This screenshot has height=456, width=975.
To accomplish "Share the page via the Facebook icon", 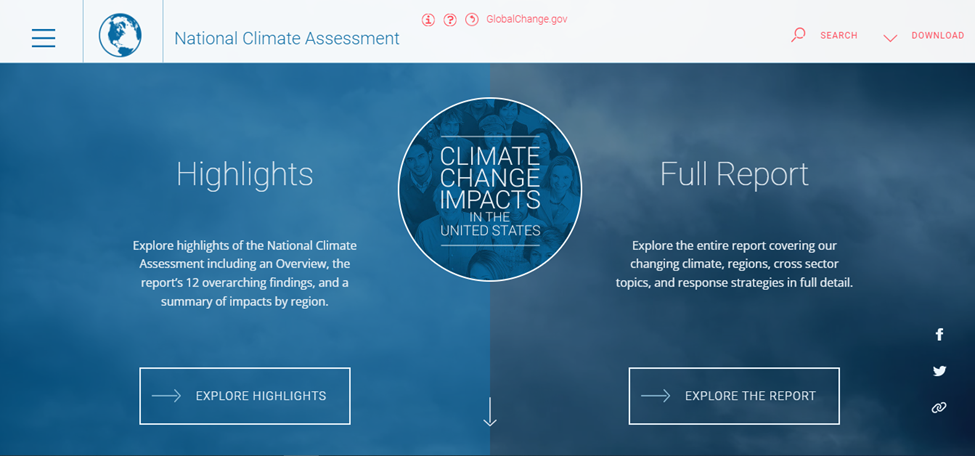I will pyautogui.click(x=939, y=335).
